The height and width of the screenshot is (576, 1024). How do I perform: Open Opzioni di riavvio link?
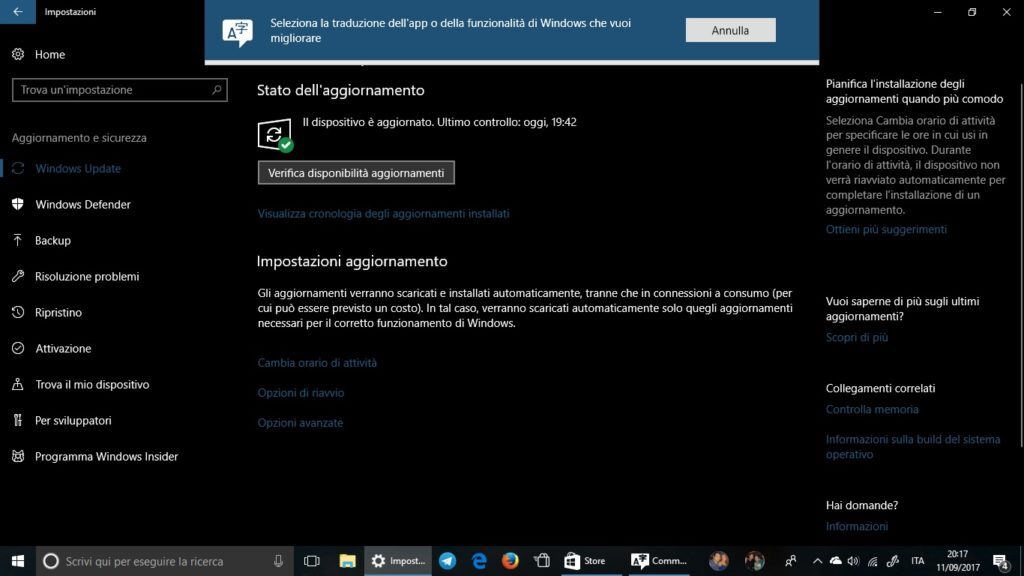pos(300,392)
